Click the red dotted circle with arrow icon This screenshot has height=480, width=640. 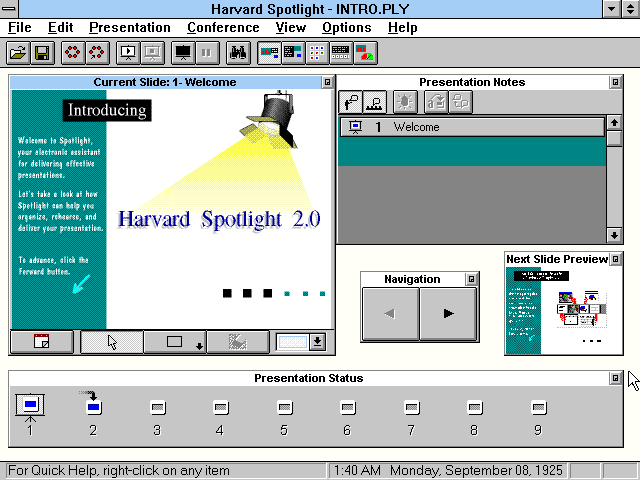97,53
